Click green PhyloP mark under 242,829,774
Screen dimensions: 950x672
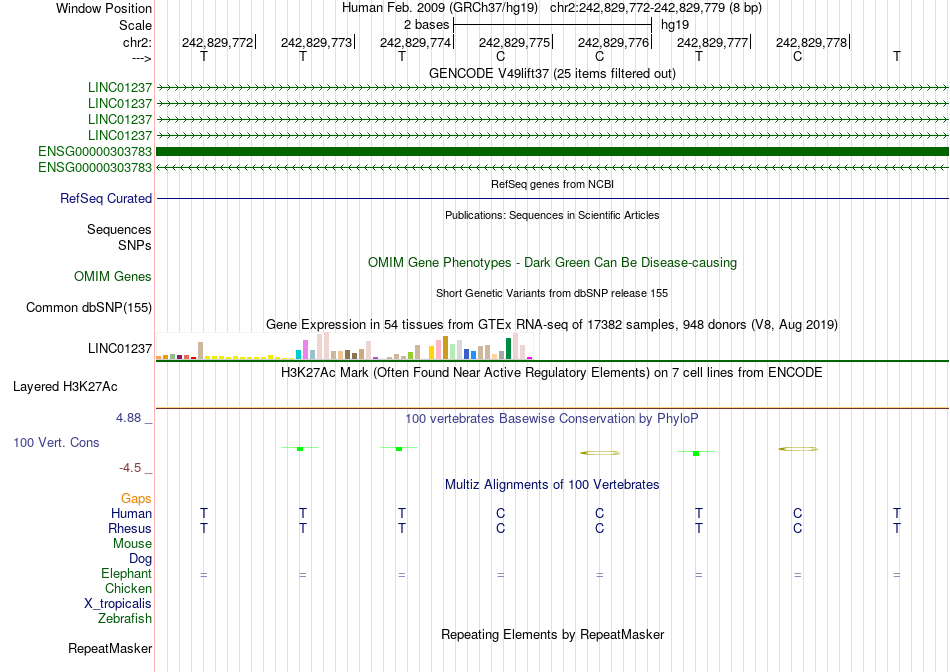[399, 448]
